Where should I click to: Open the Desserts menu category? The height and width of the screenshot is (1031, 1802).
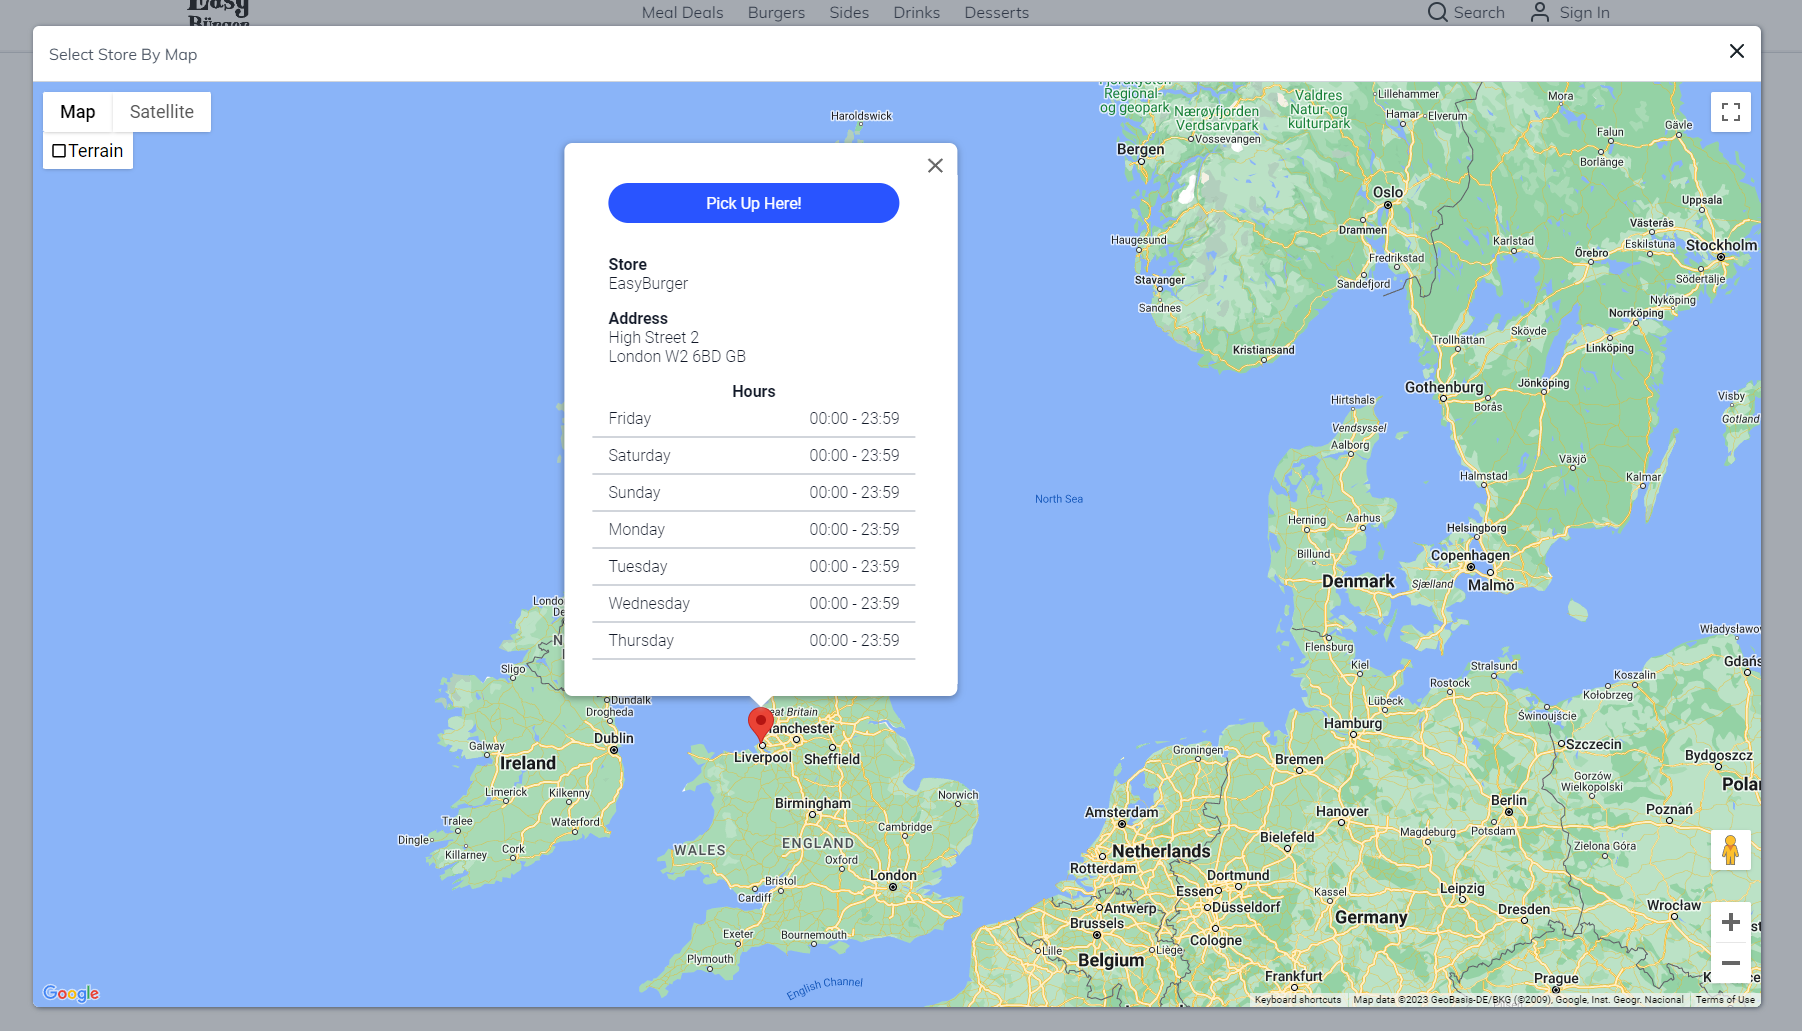[x=996, y=13]
